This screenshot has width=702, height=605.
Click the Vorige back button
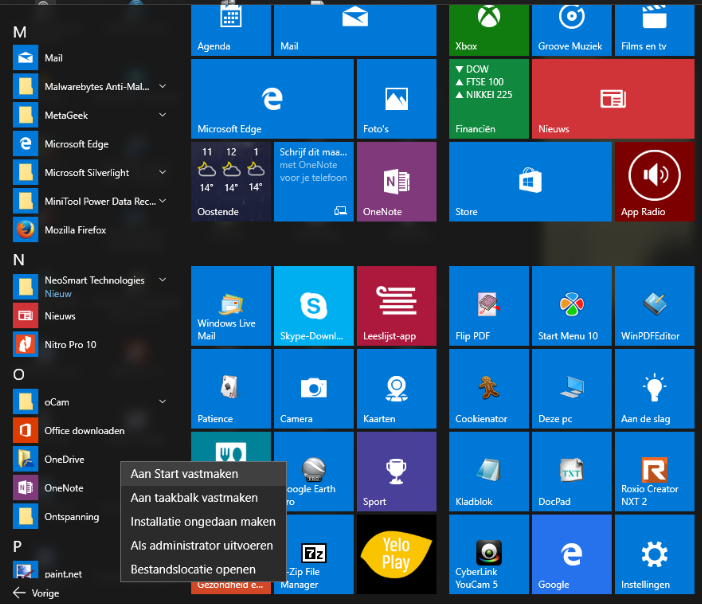[36, 593]
